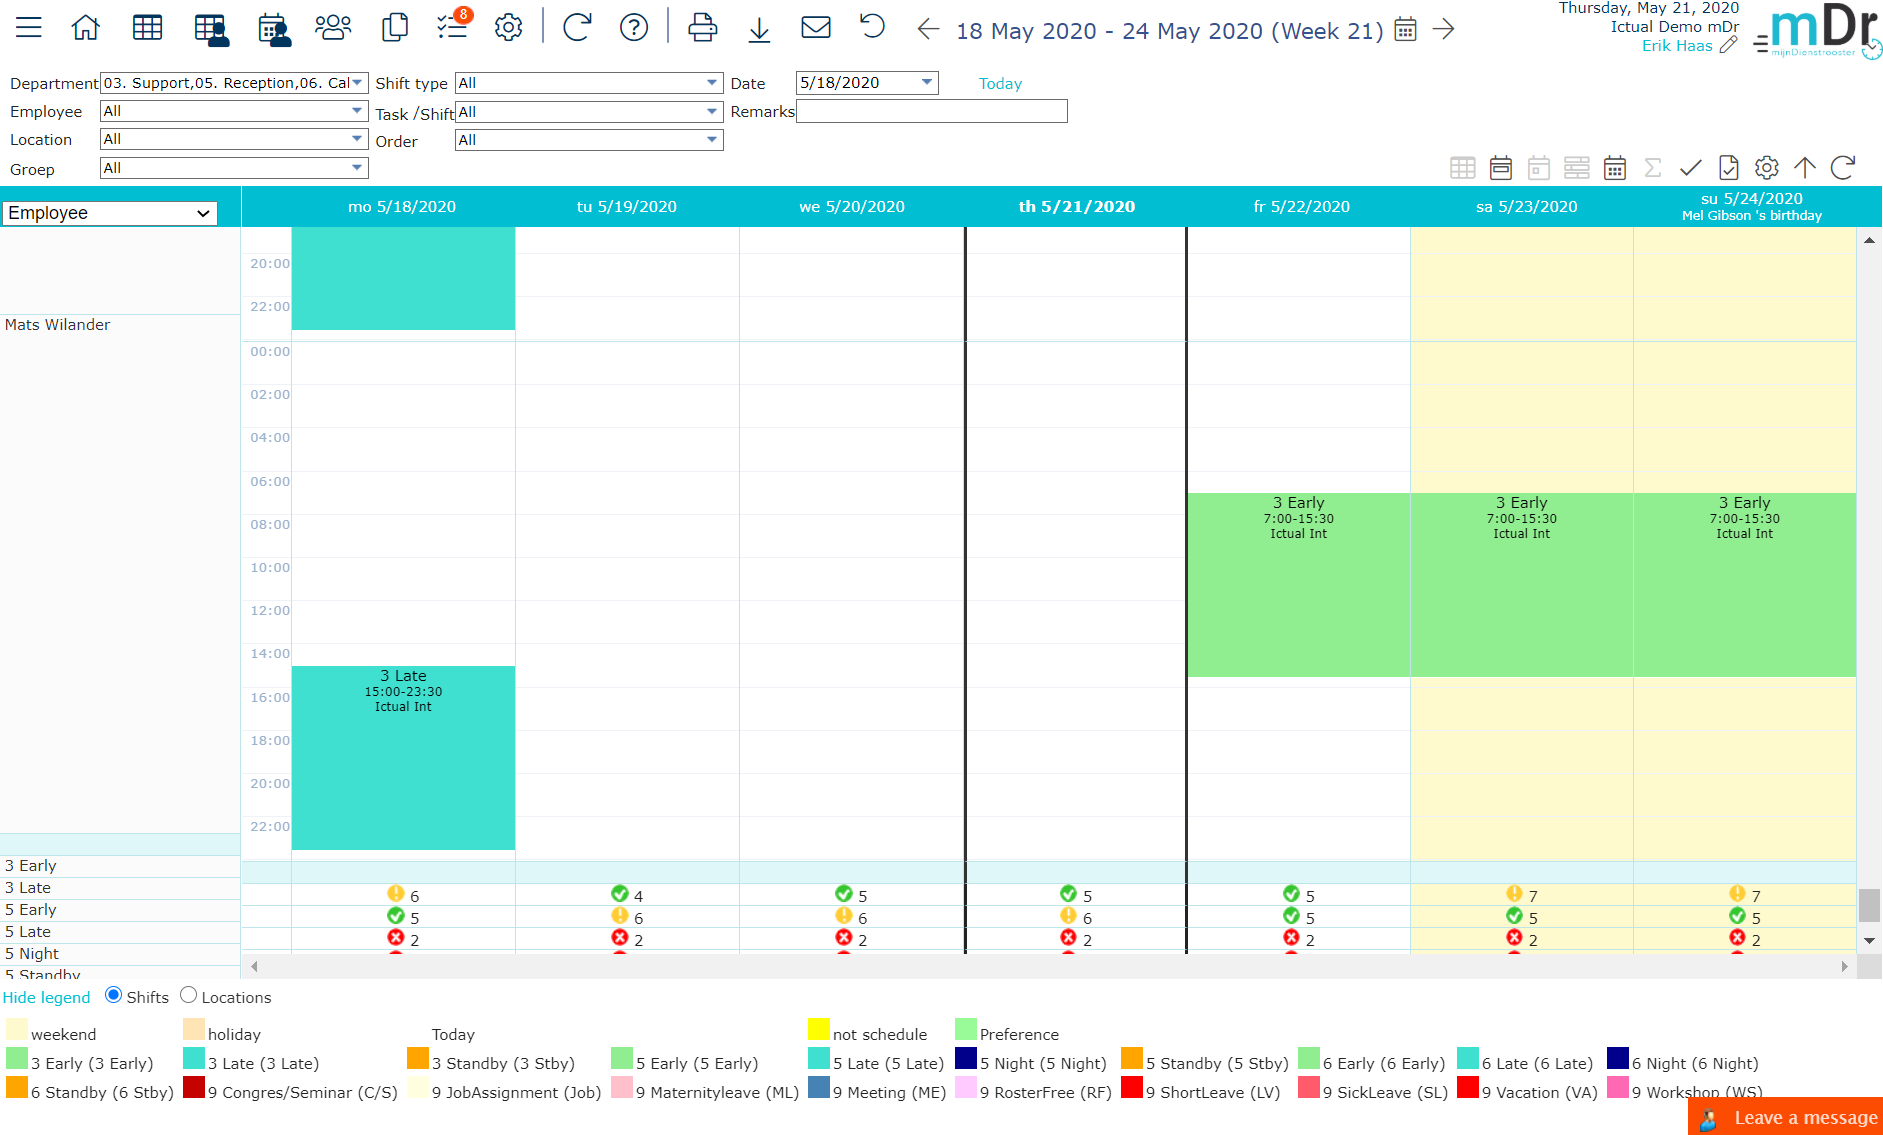Image resolution: width=1883 pixels, height=1135 pixels.
Task: Expand the Department dropdown
Action: [x=357, y=83]
